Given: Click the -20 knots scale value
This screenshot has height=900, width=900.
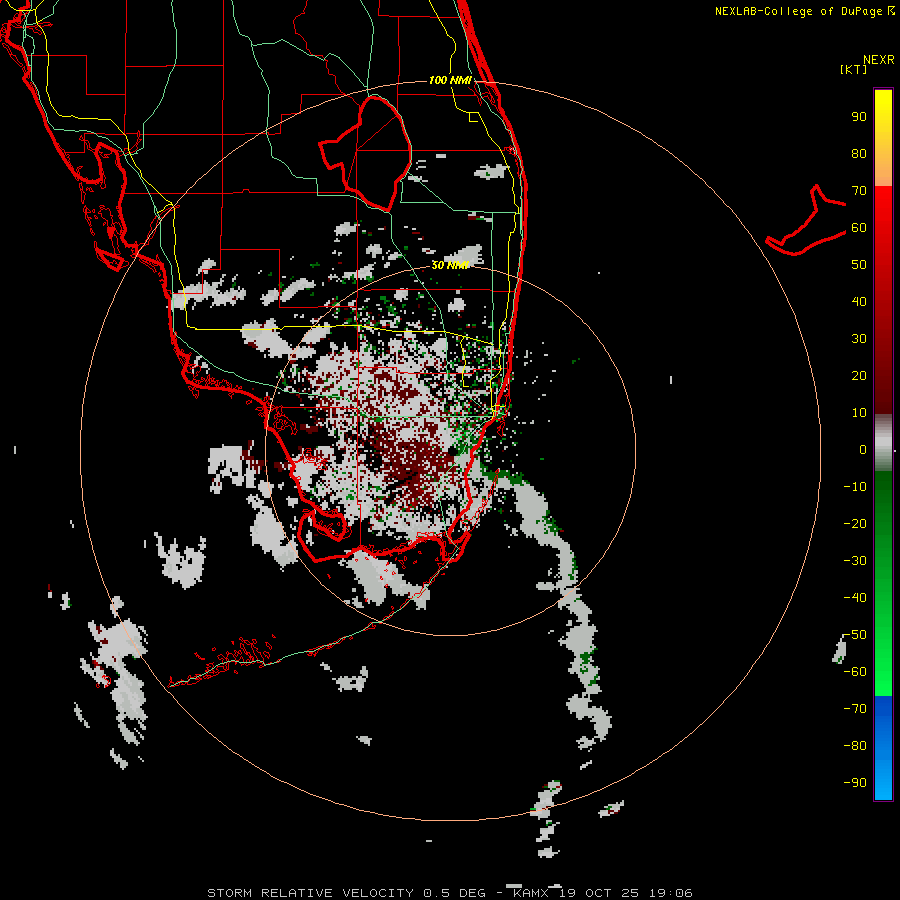Looking at the screenshot, I should click(855, 524).
